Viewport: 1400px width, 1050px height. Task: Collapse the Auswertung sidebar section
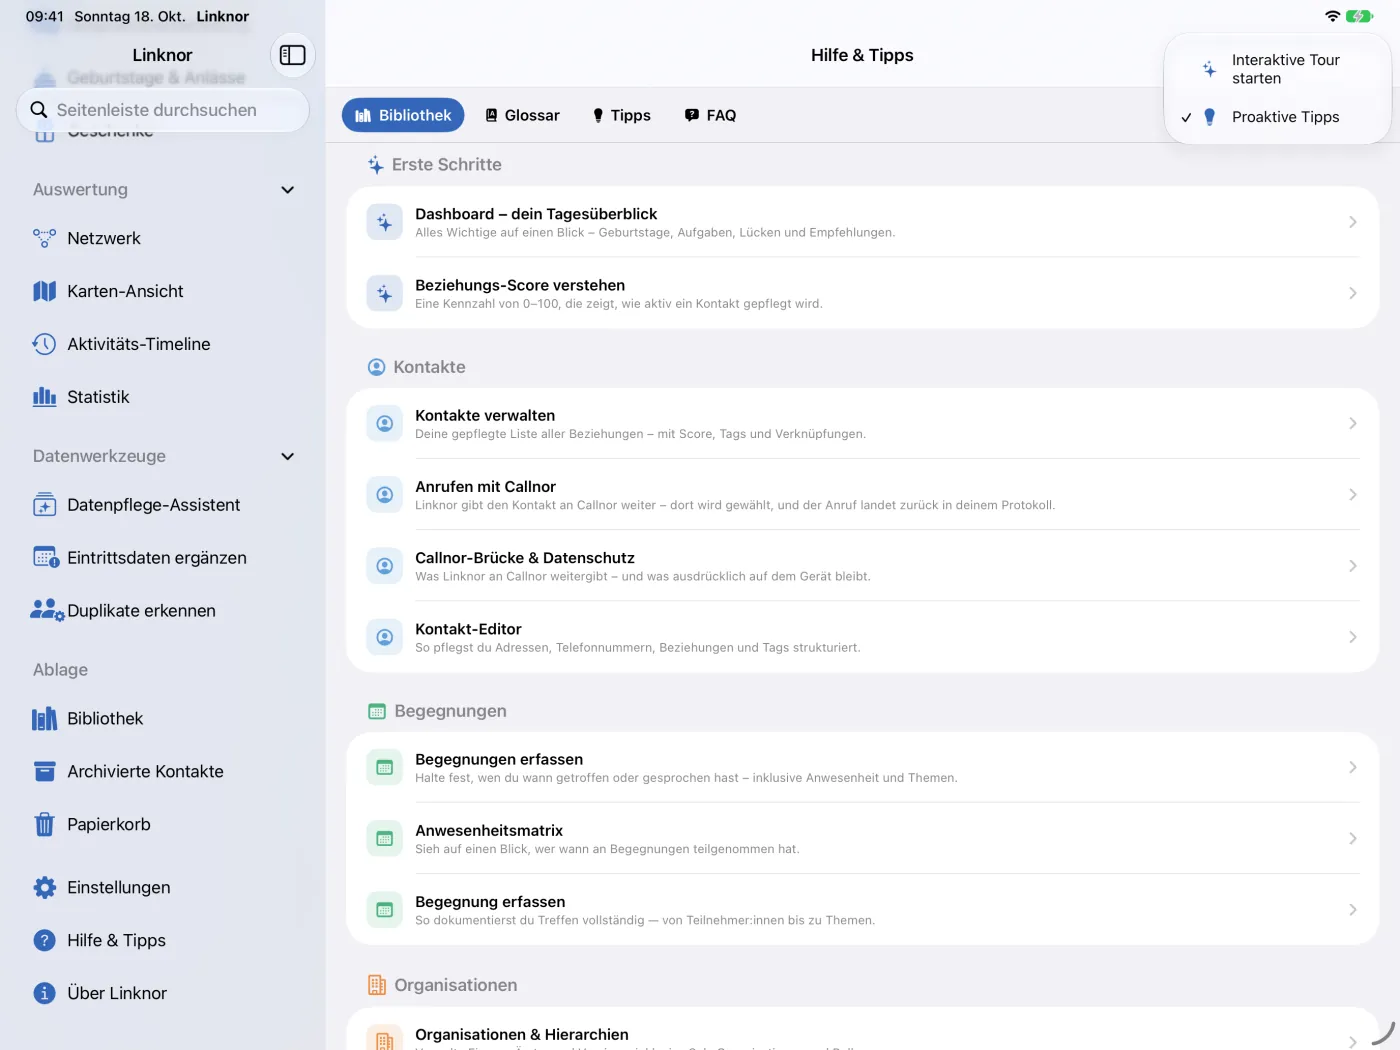[288, 190]
